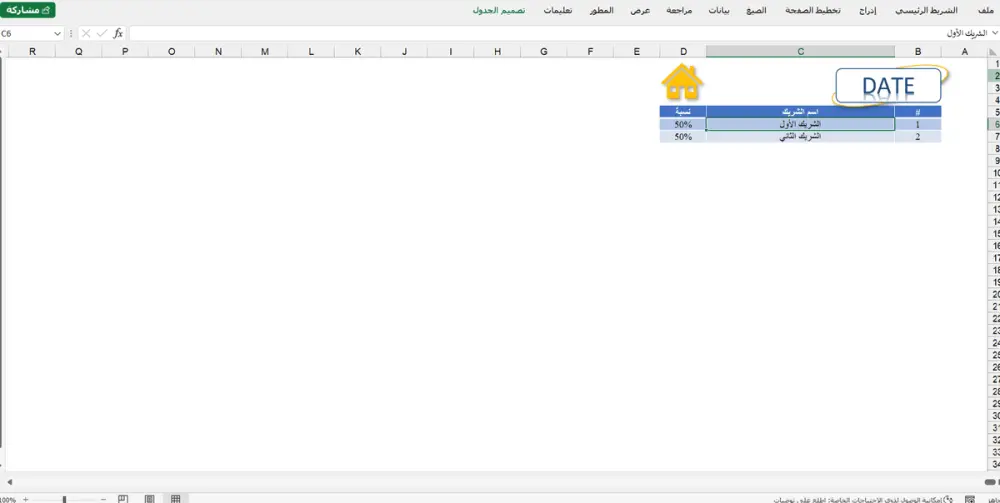
Task: Click the horizontal scrollbar left arrow
Action: tap(9, 483)
